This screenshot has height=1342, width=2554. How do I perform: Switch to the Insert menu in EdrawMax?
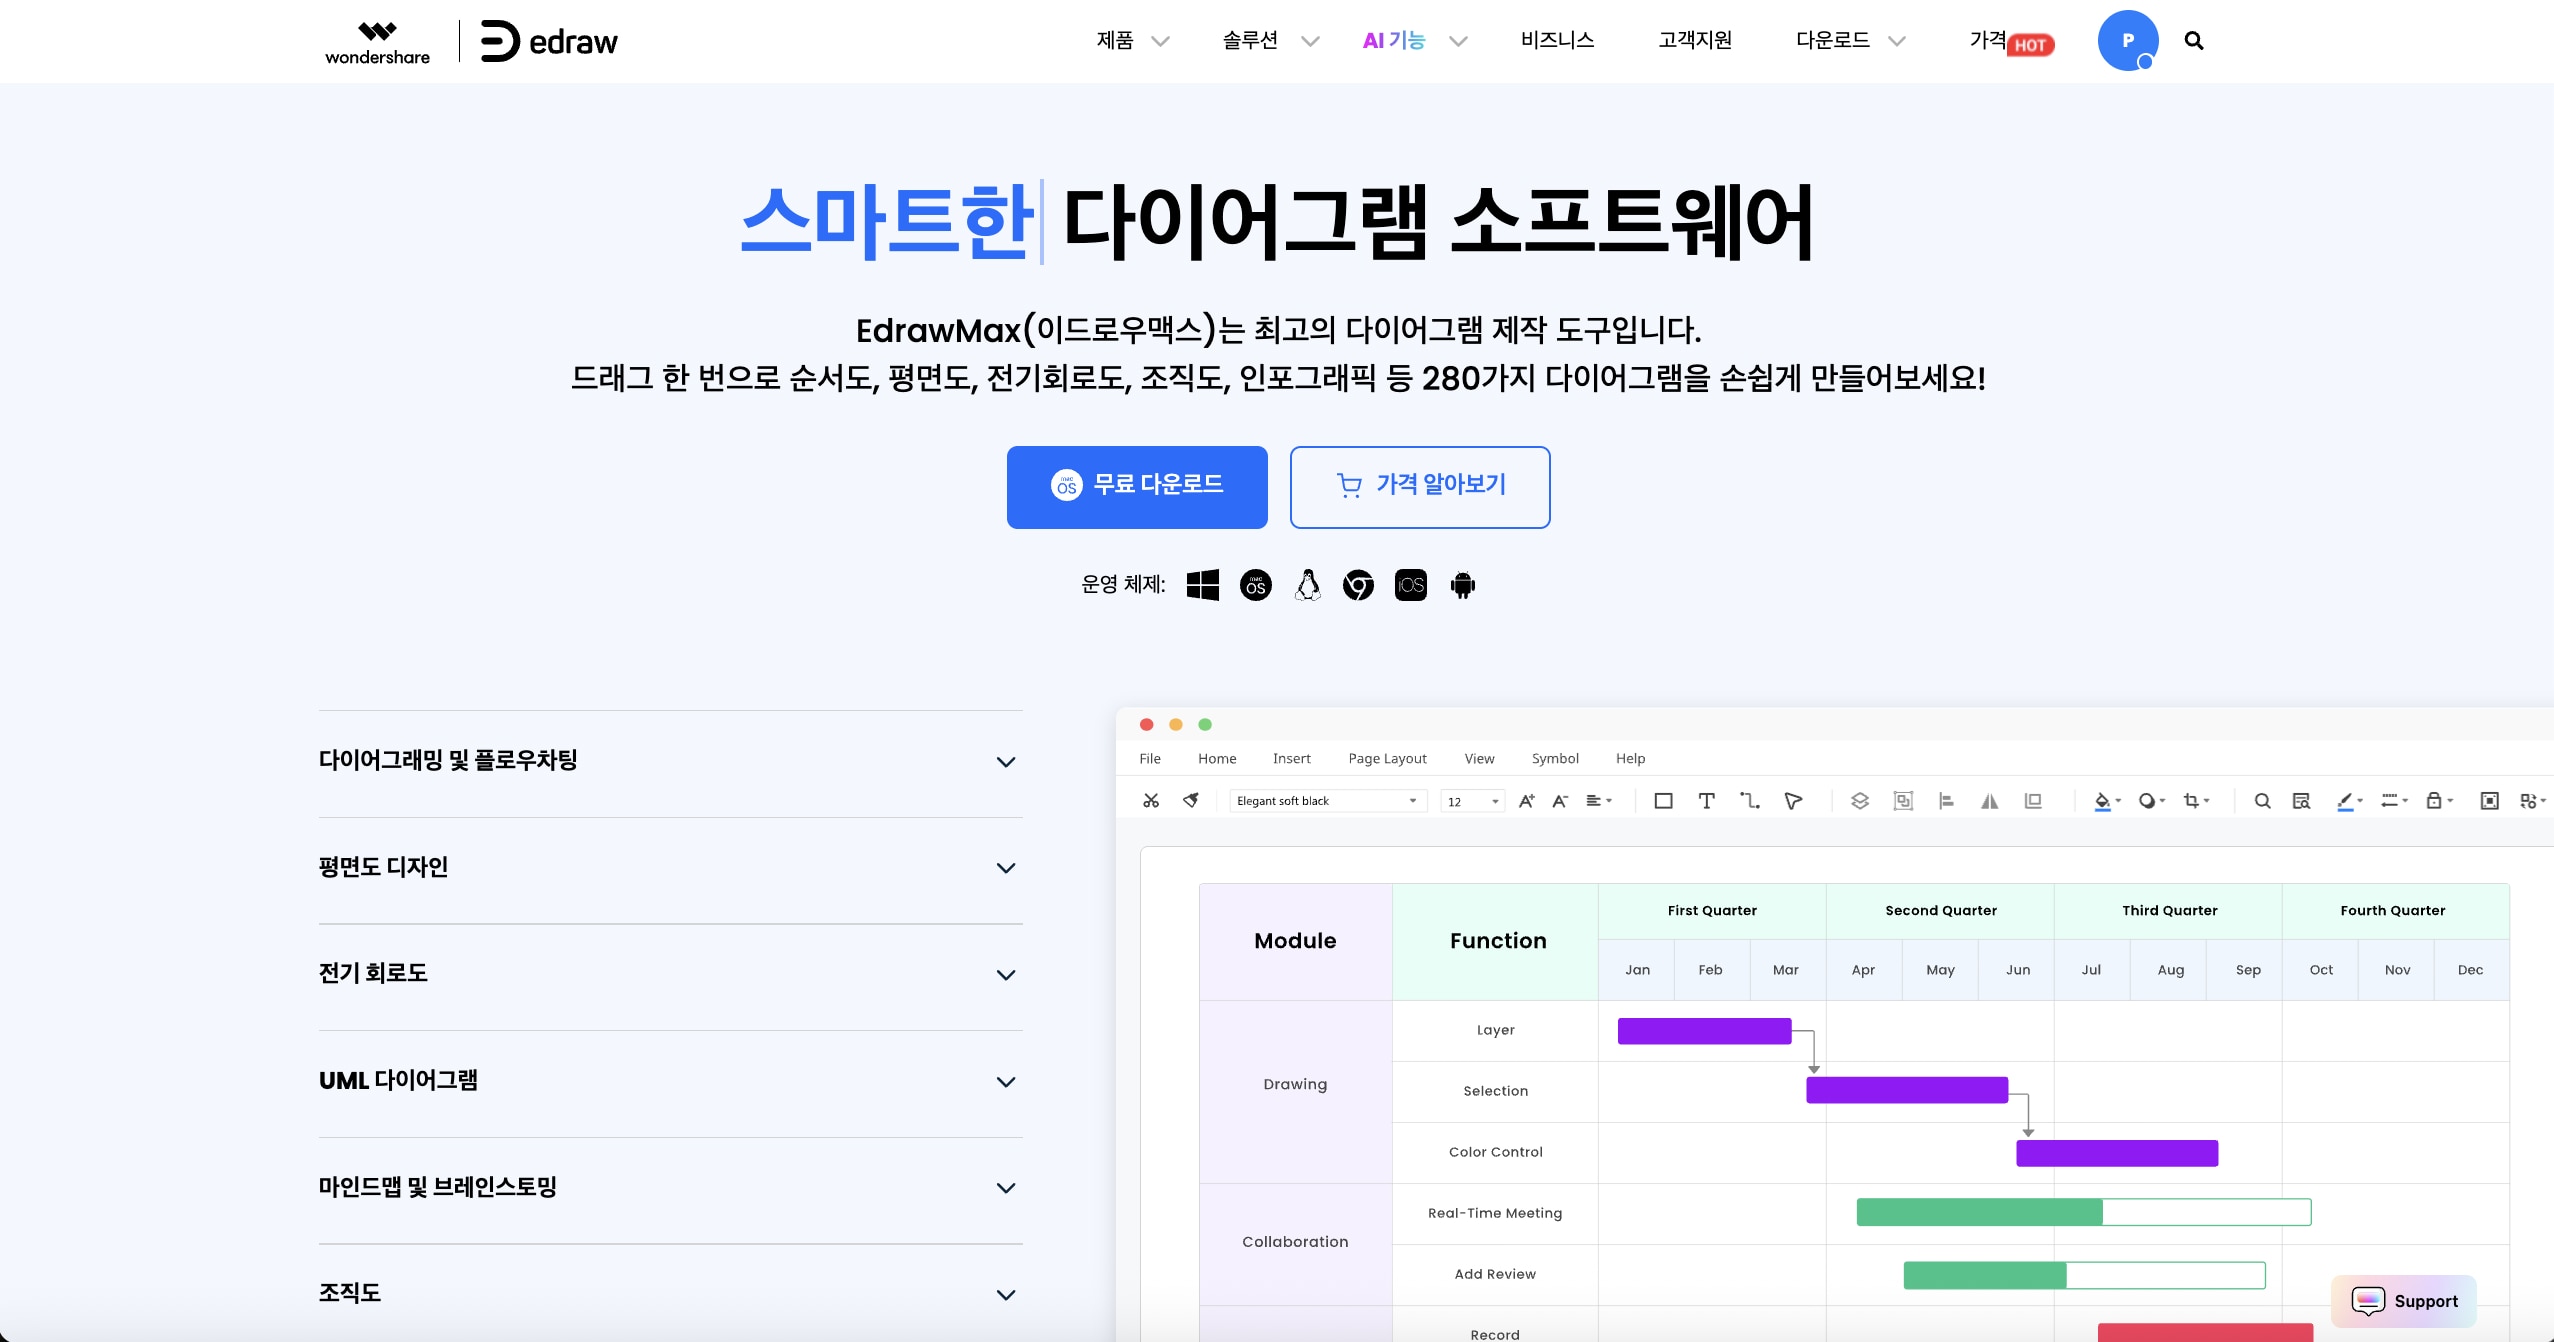(x=1292, y=758)
